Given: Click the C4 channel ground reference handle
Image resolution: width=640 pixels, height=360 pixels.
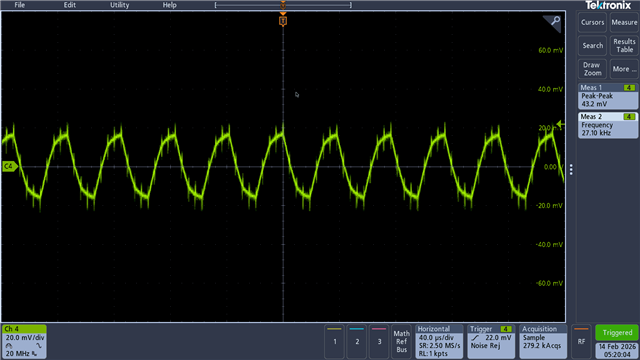Looking at the screenshot, I should (x=9, y=167).
